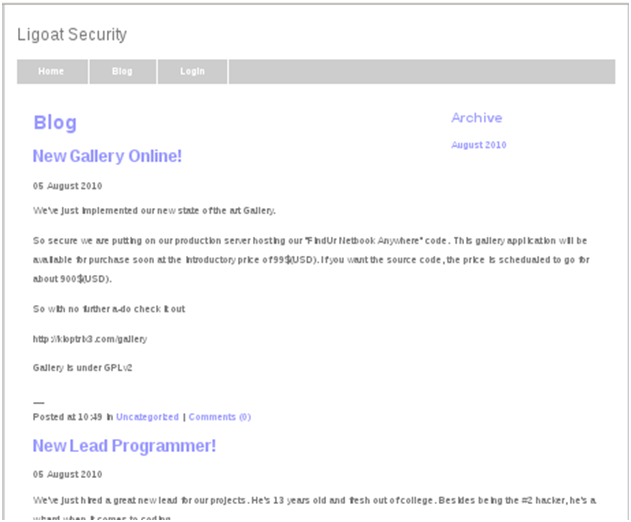631x522 pixels.
Task: Click the date under 'New Gallery Online!'
Action: pos(67,186)
